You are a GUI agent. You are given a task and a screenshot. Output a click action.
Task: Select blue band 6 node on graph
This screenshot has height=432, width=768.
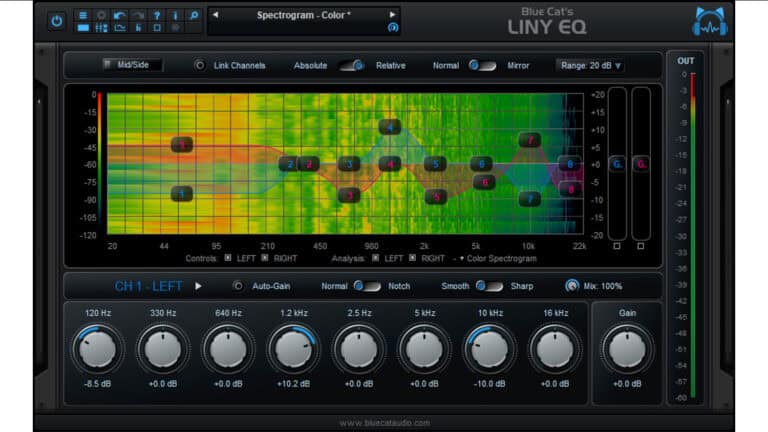click(x=481, y=164)
